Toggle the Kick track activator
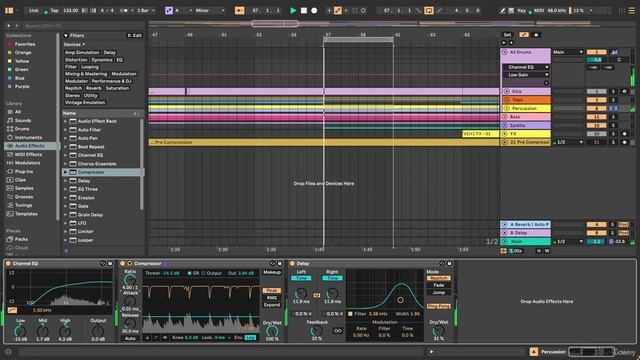 tap(596, 91)
